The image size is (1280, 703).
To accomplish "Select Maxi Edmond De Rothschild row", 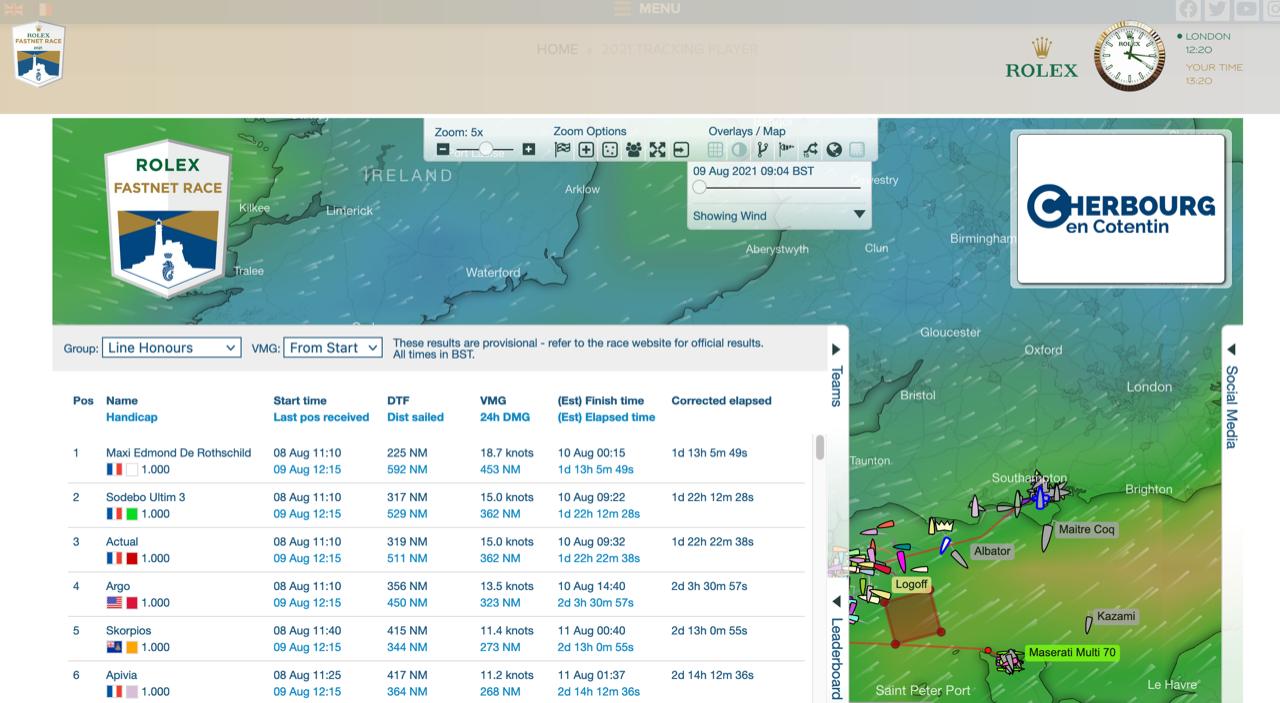I will 436,461.
